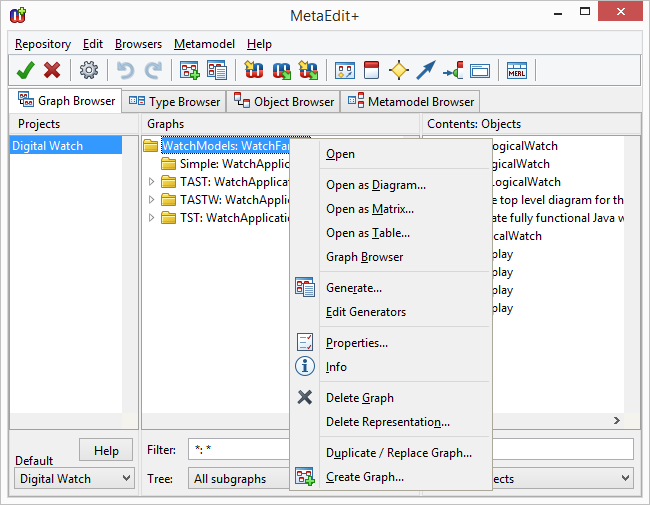Click the Properties icon in context menu
The image size is (650, 505).
[305, 343]
